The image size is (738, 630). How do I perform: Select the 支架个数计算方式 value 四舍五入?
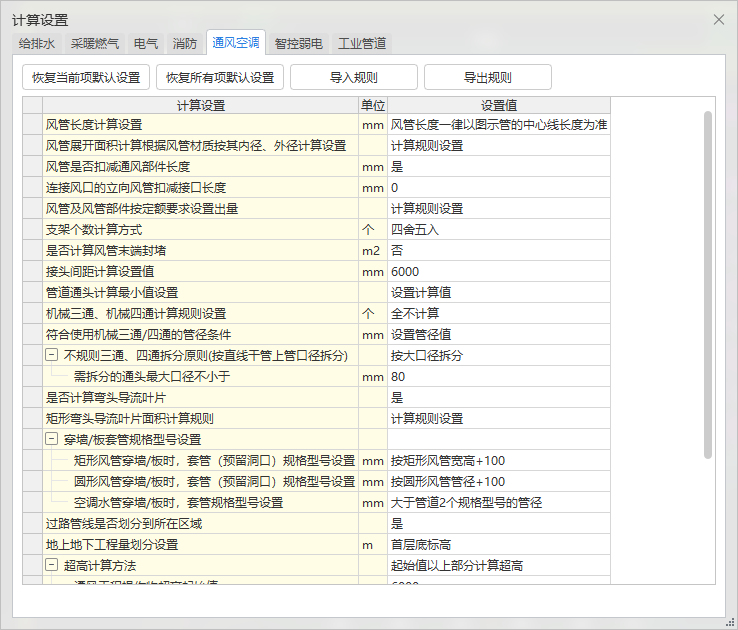(497, 229)
